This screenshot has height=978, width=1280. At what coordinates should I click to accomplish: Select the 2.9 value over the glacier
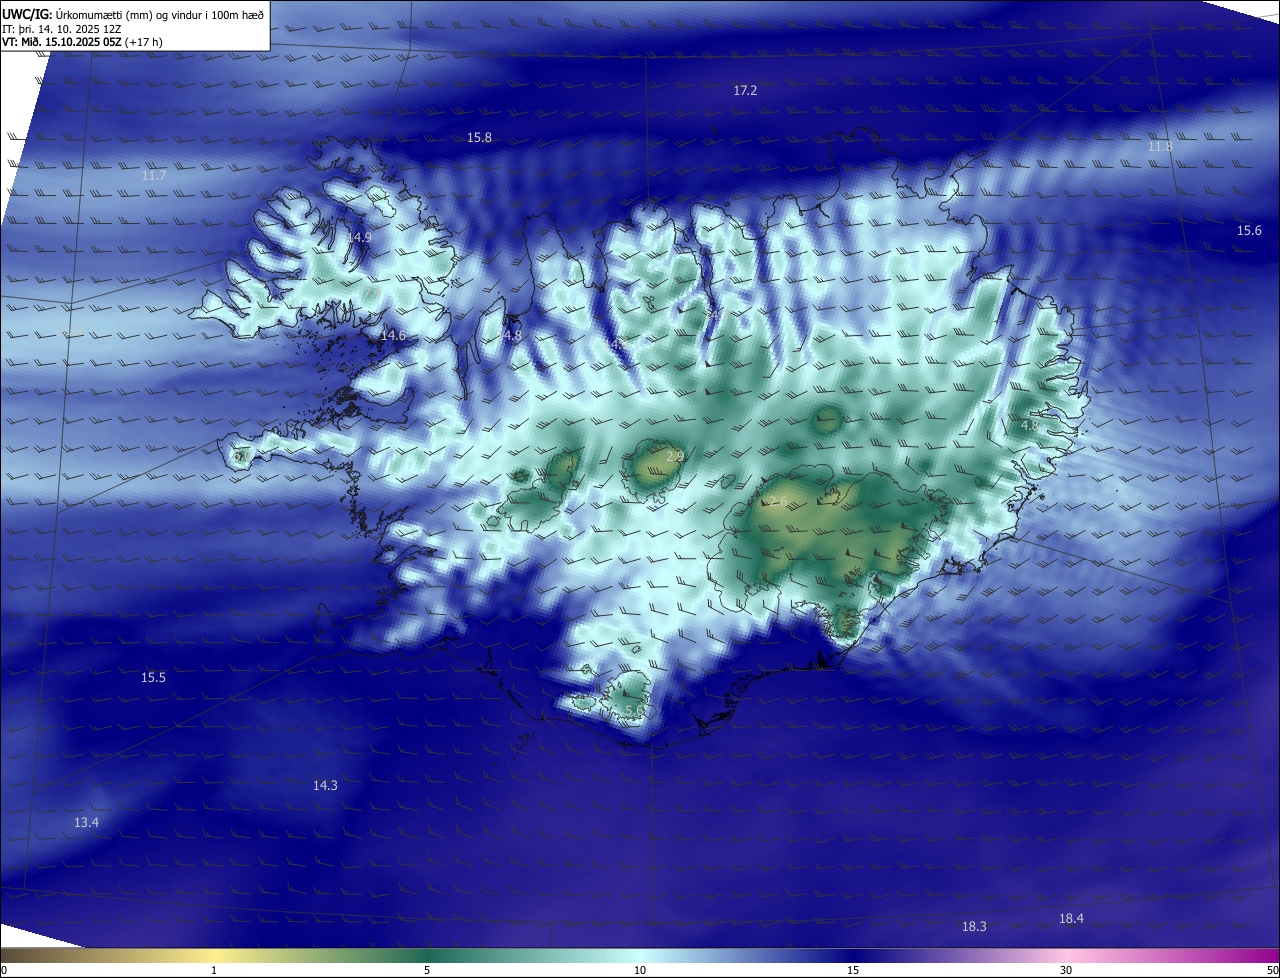click(x=675, y=457)
